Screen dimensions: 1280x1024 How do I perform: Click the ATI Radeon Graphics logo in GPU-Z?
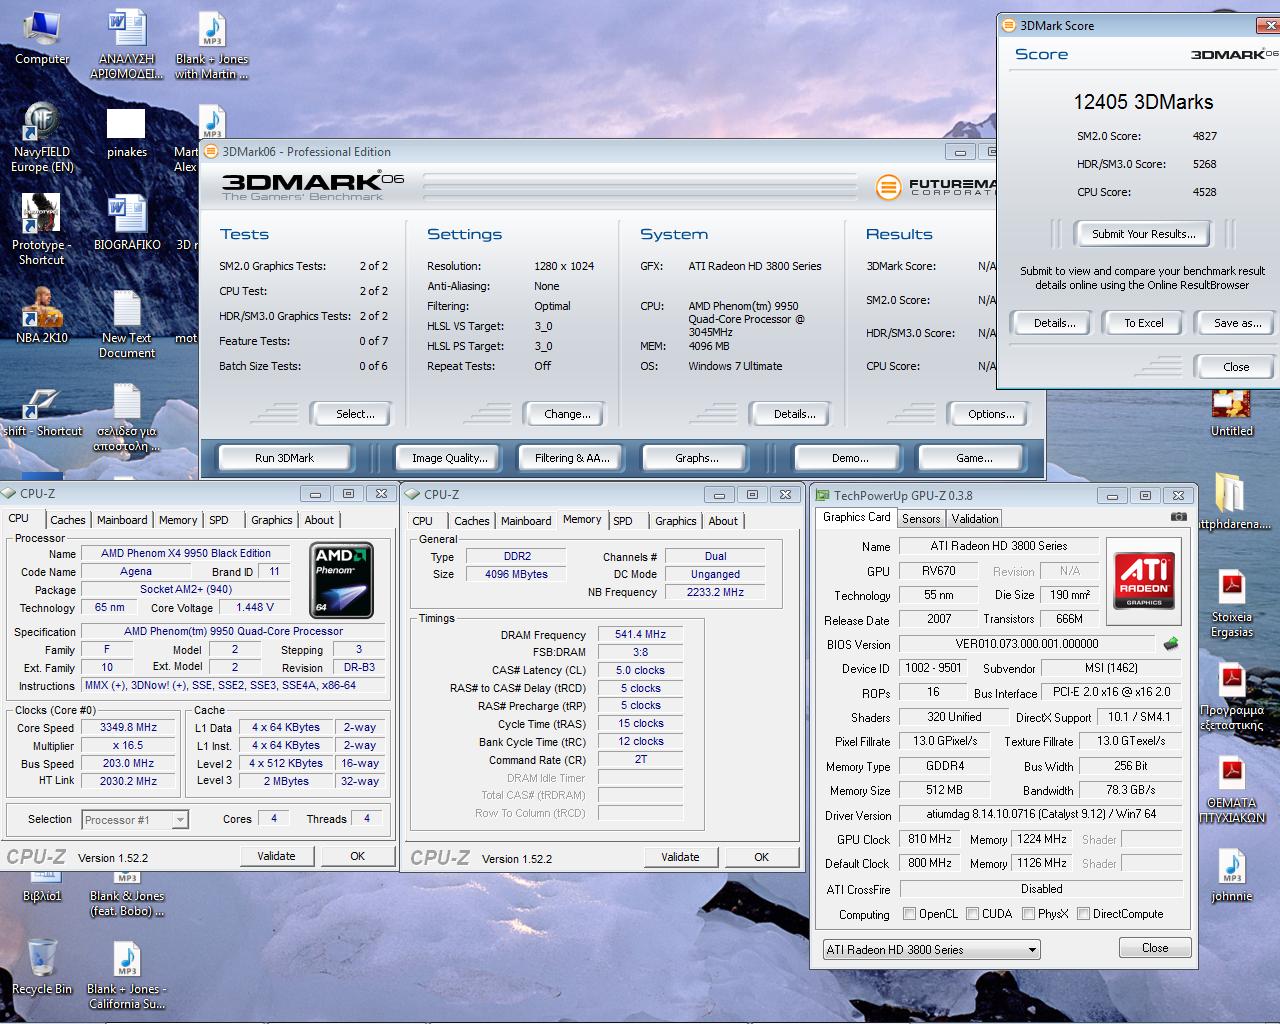(1144, 582)
